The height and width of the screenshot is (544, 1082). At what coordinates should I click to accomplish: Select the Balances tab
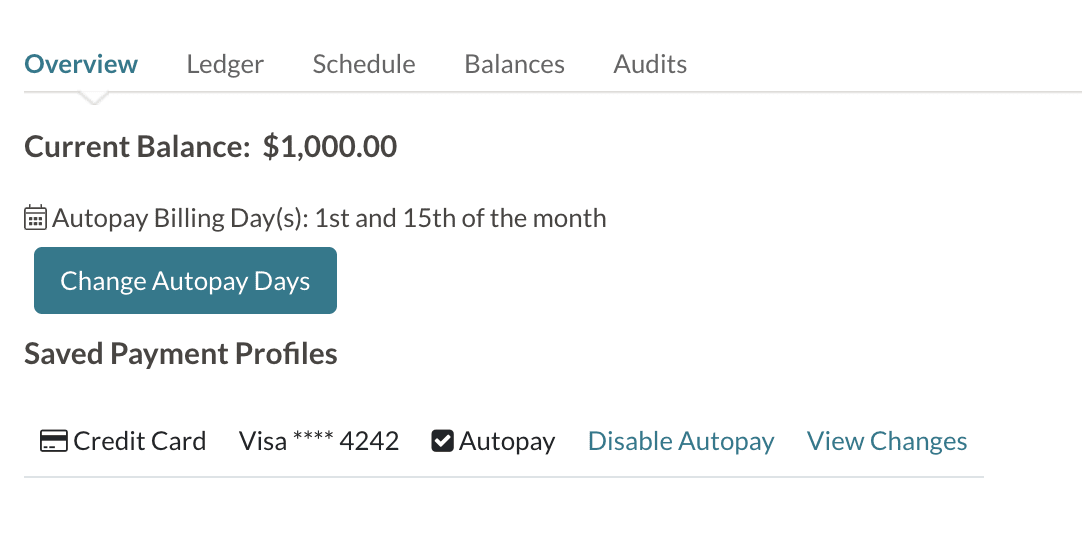point(514,64)
